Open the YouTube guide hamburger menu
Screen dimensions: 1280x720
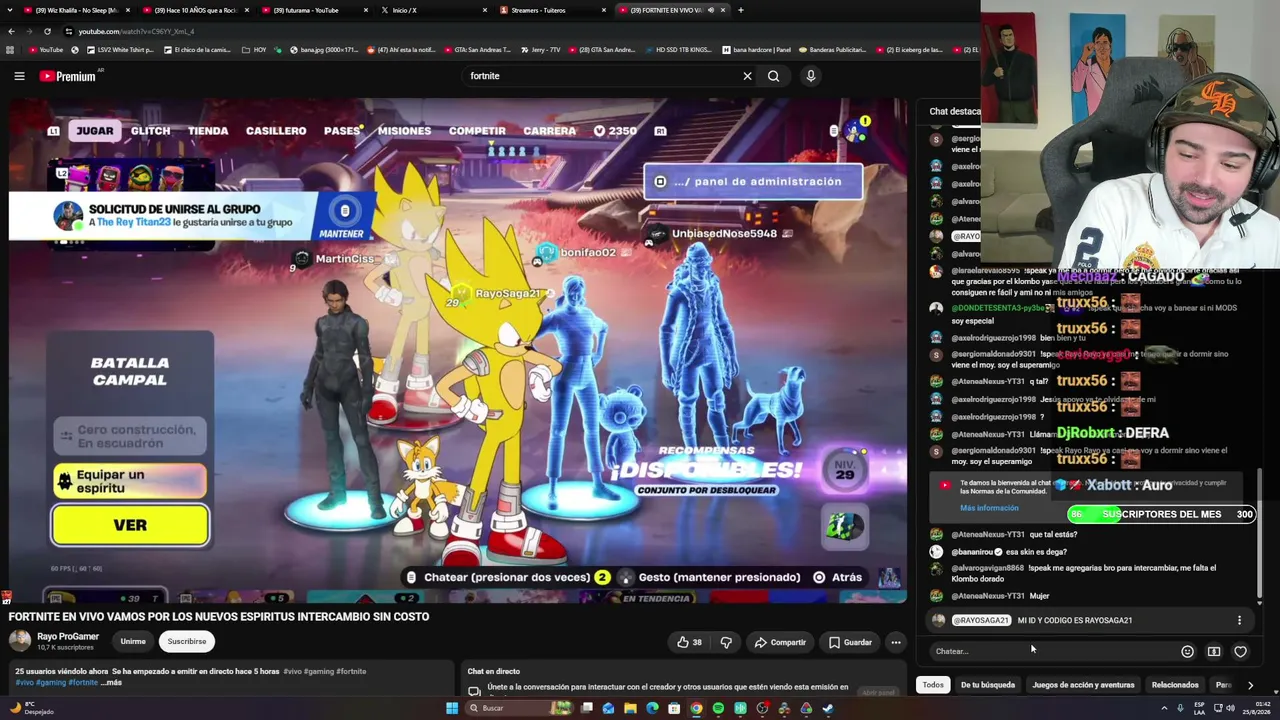coord(19,76)
